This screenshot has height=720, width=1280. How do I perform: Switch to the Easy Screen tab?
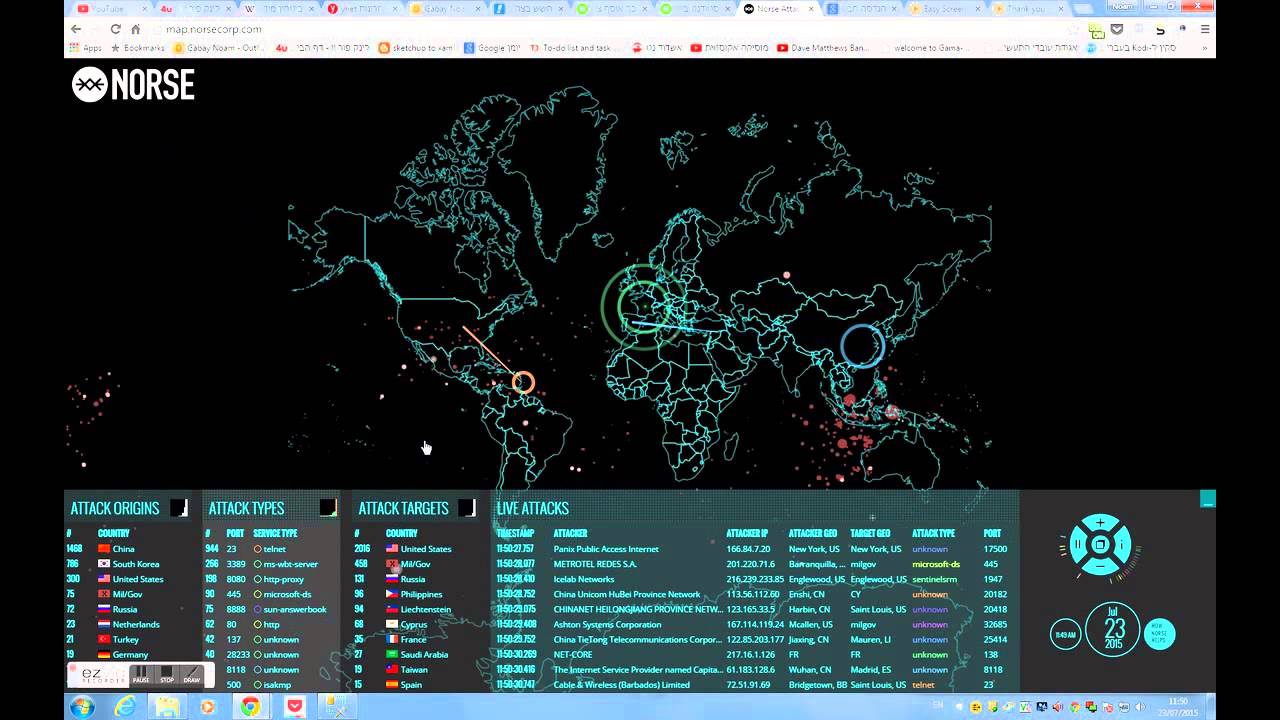945,8
